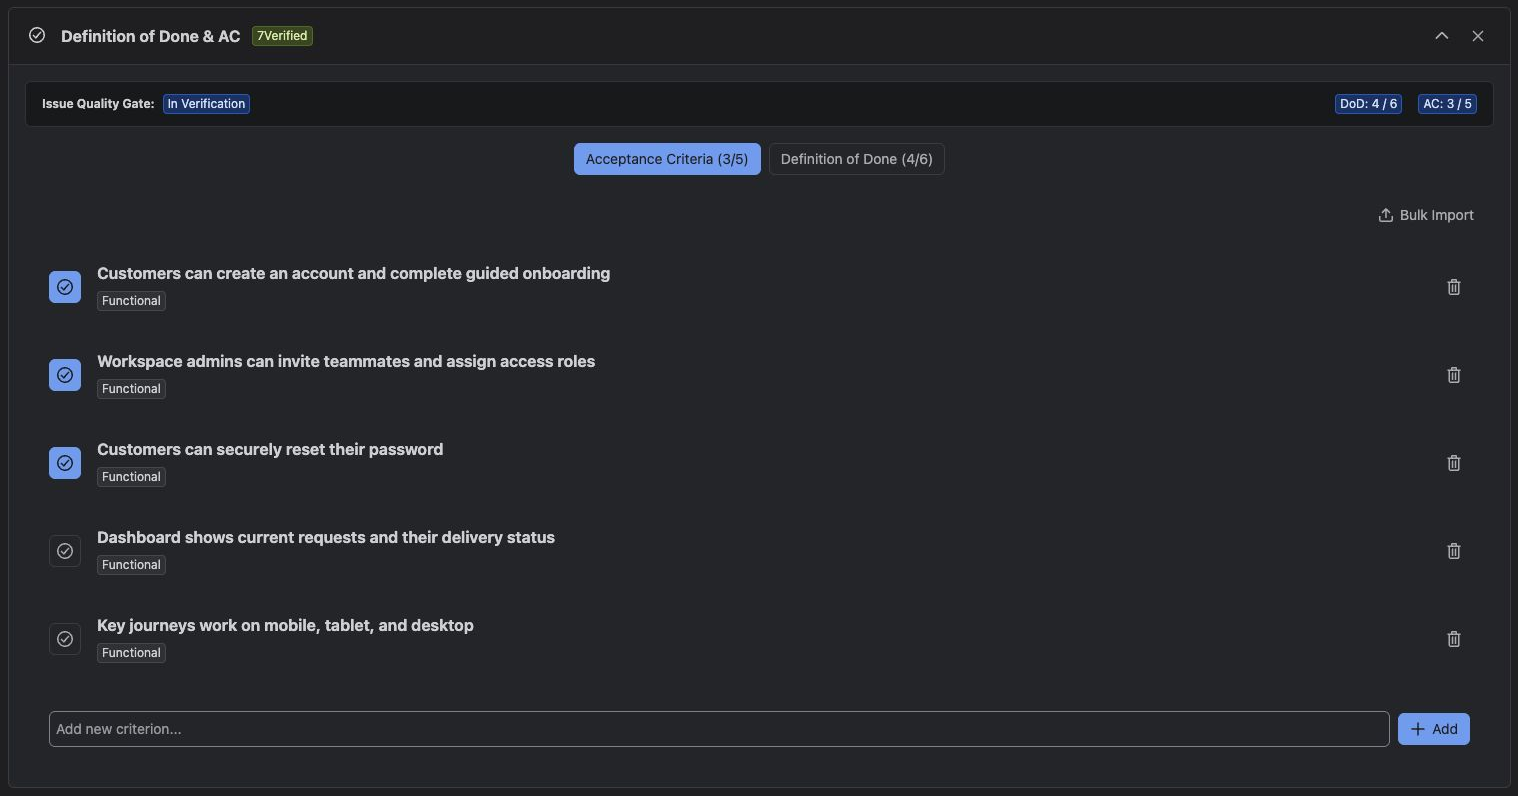Focus the Add new criterion field

(x=719, y=729)
